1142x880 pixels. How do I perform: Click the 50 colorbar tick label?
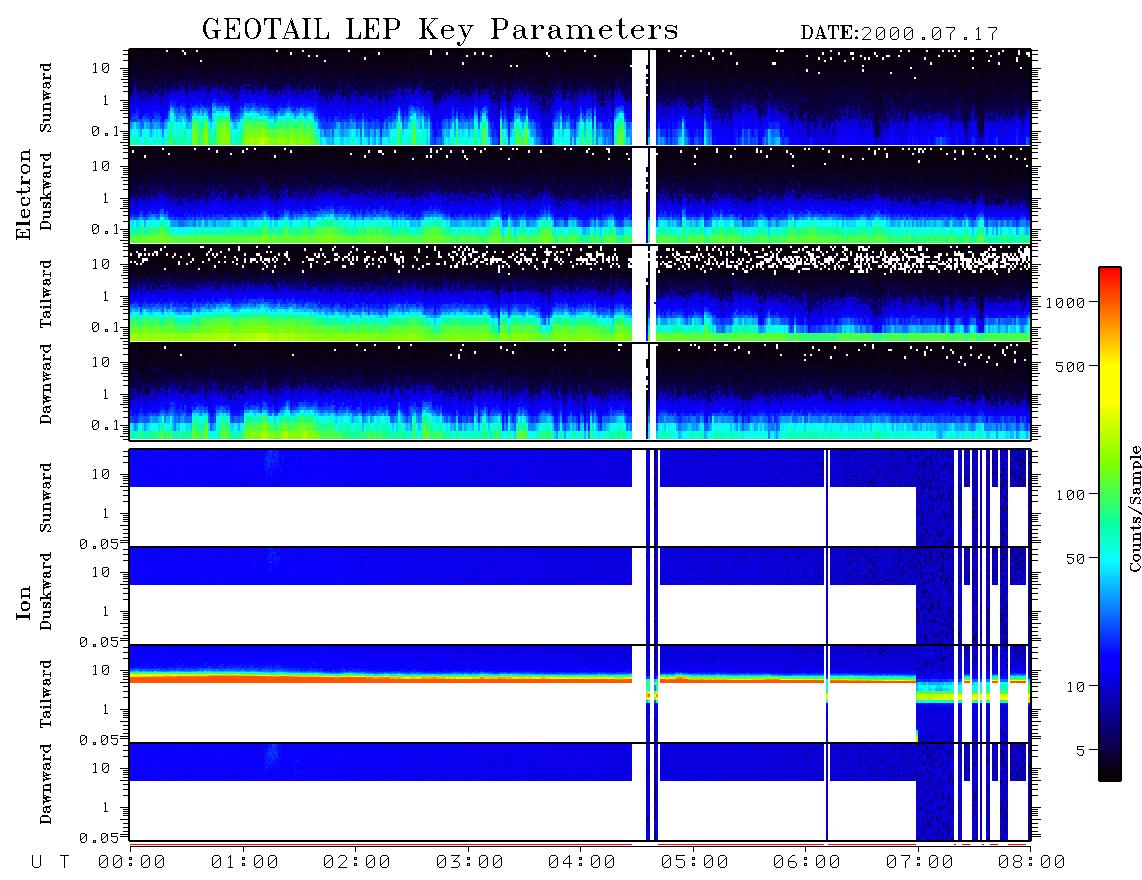pyautogui.click(x=1076, y=559)
